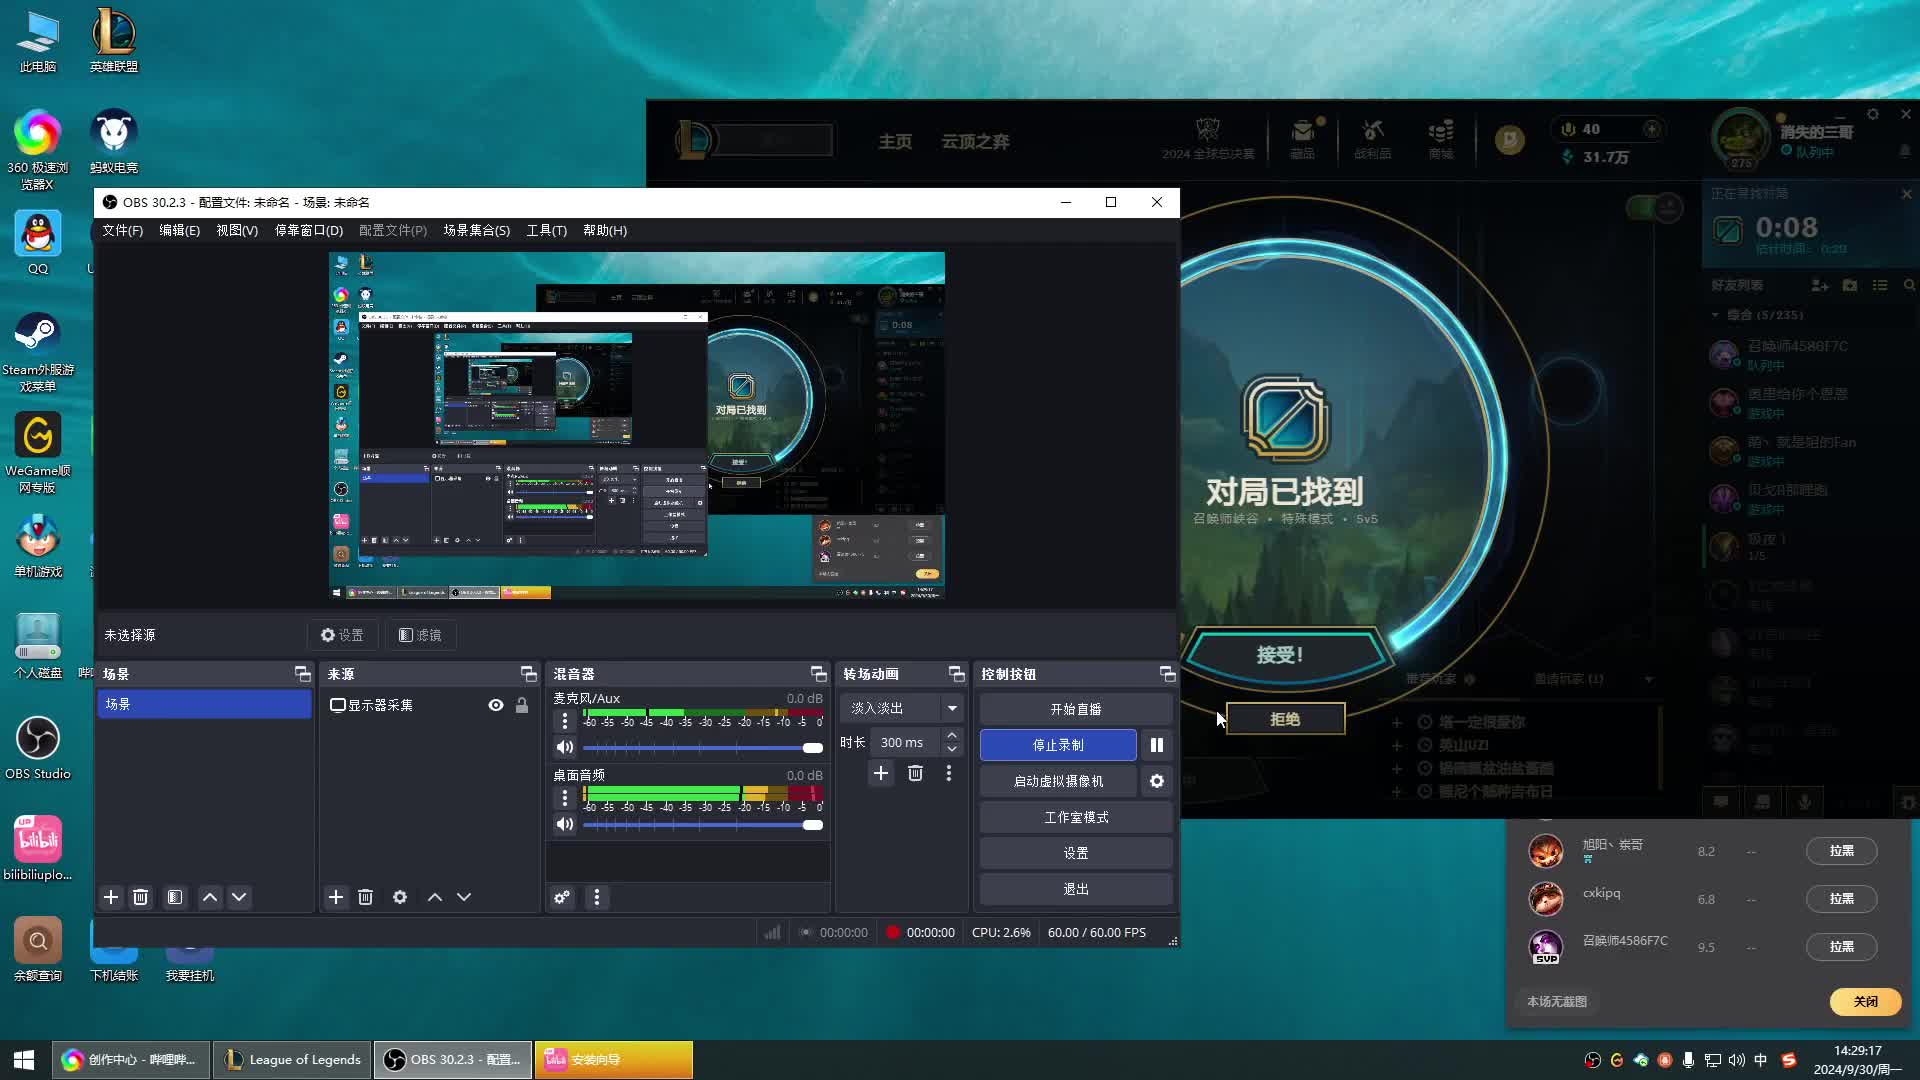Image resolution: width=1920 pixels, height=1080 pixels.
Task: Pop out the Scene Transitions dock
Action: [x=957, y=674]
